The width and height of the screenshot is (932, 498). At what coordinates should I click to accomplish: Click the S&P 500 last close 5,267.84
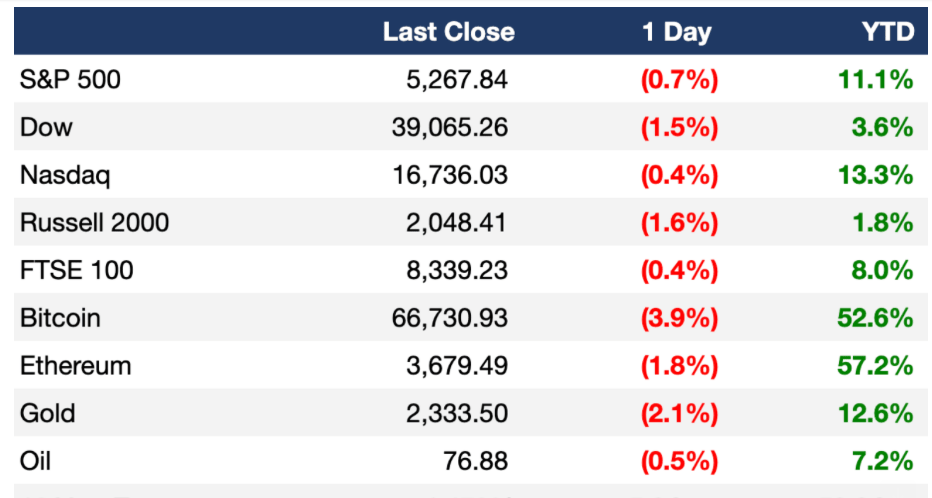coord(457,80)
